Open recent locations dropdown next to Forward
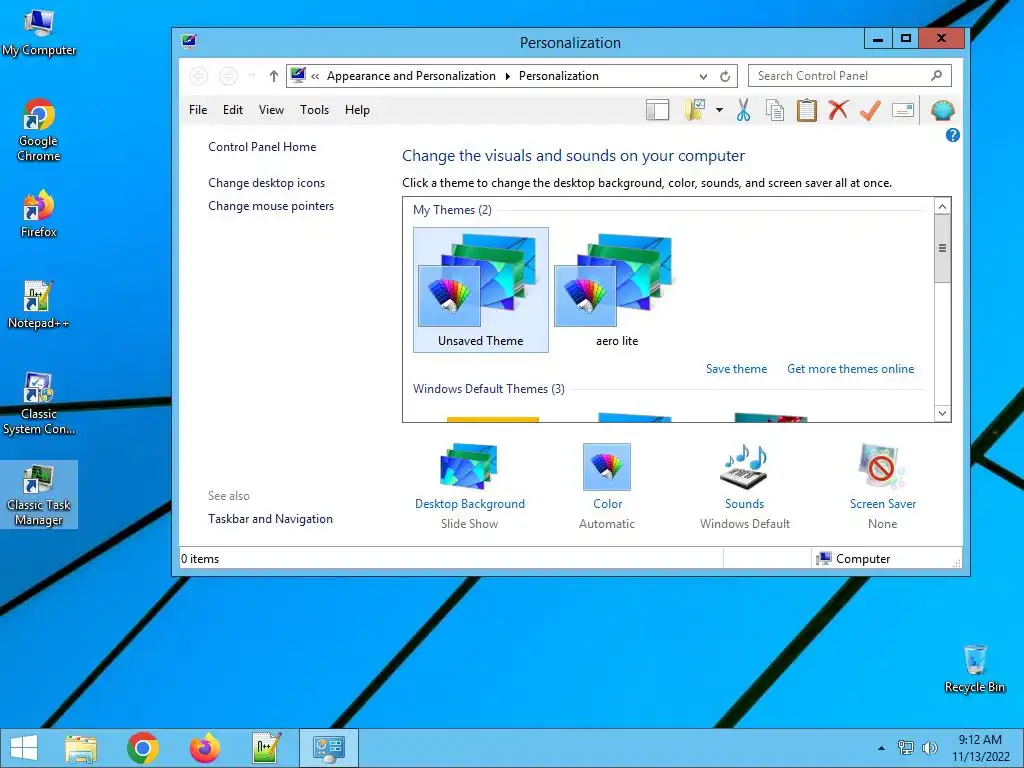The width and height of the screenshot is (1024, 768). [x=251, y=76]
